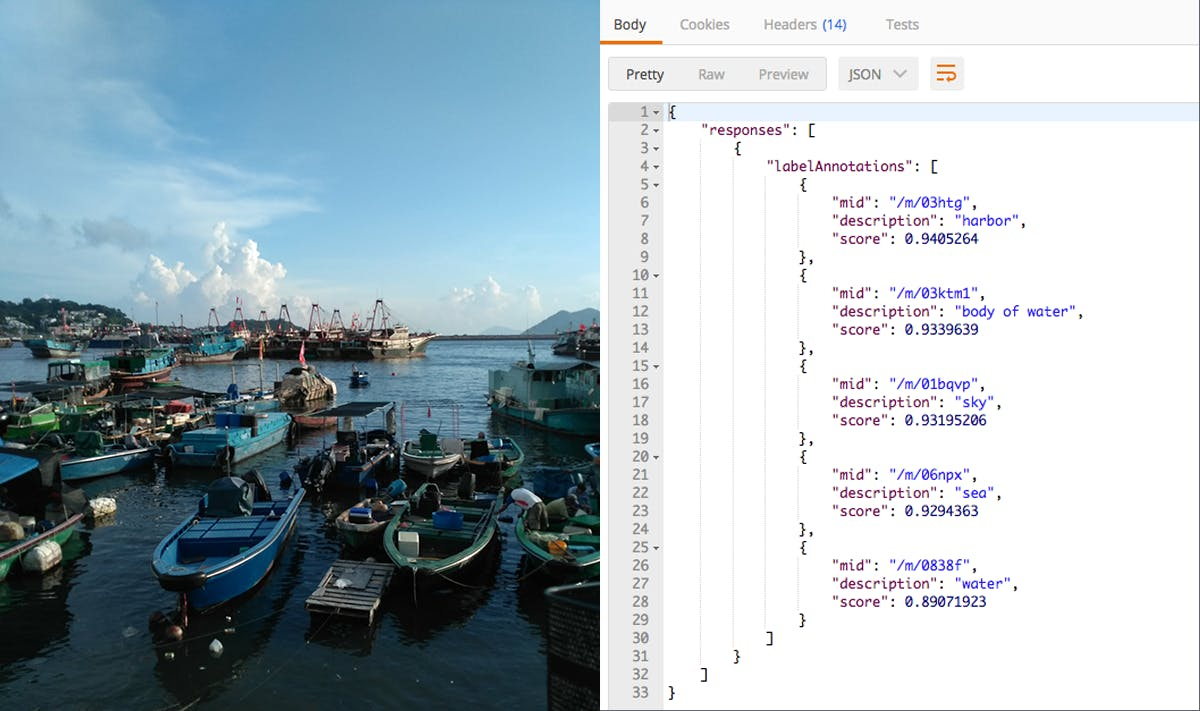Click the score 0.9339639
Image resolution: width=1200 pixels, height=711 pixels.
[942, 329]
